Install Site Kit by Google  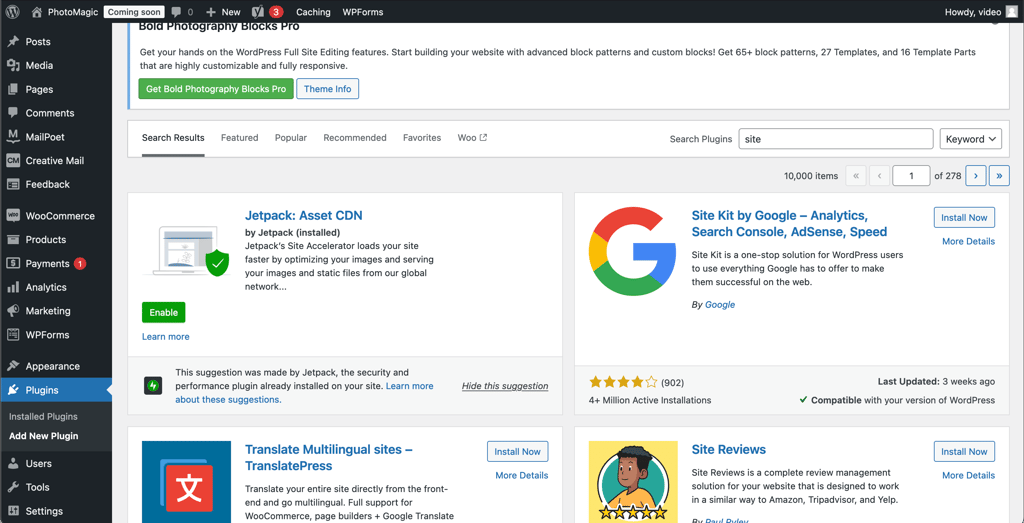pyautogui.click(x=964, y=217)
